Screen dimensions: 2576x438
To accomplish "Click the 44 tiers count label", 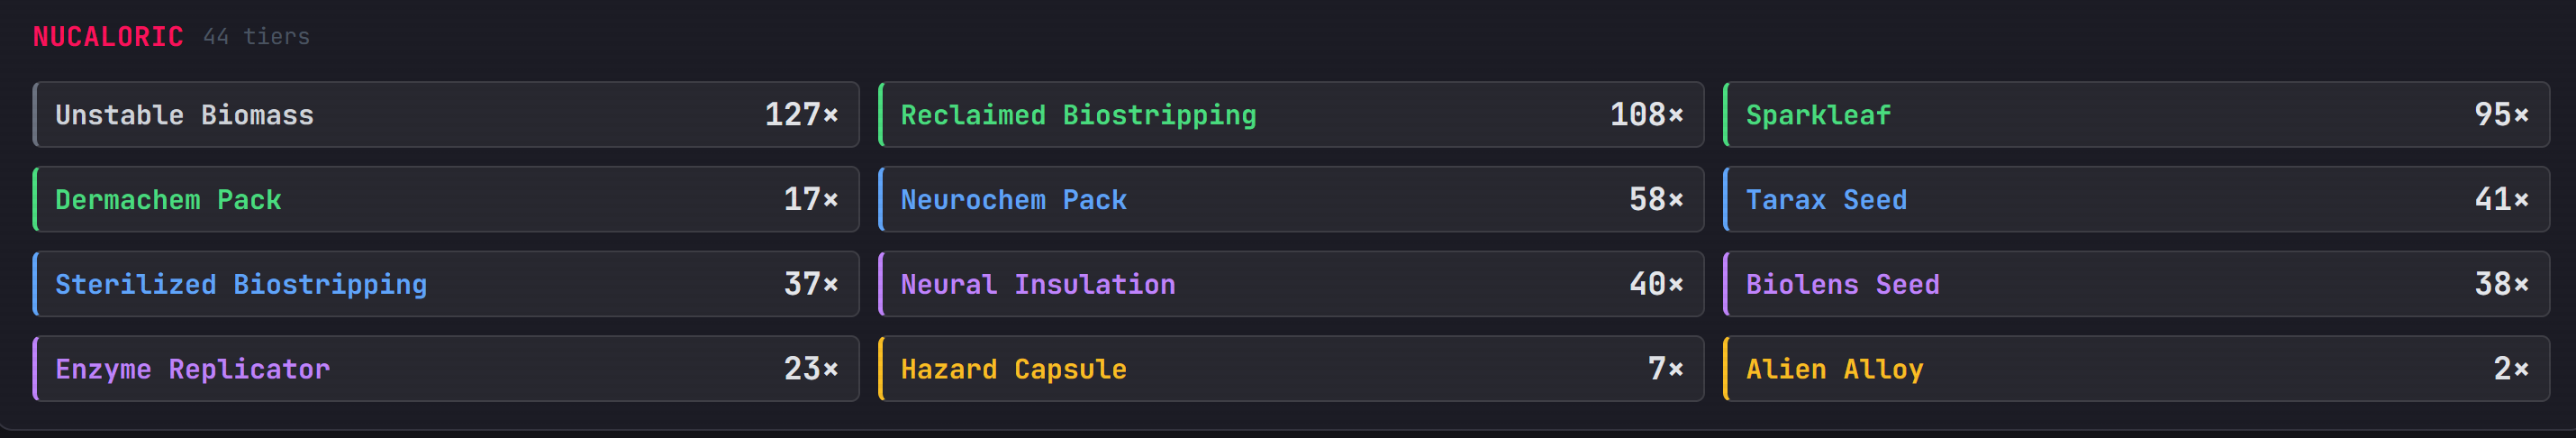I will 256,37.
